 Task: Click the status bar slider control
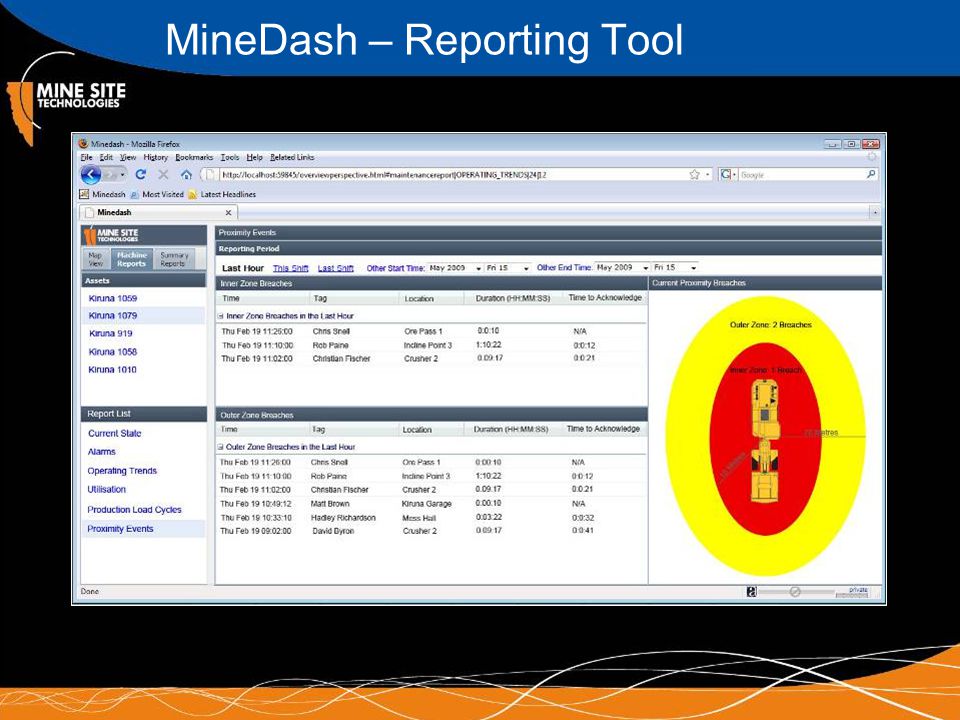click(795, 591)
